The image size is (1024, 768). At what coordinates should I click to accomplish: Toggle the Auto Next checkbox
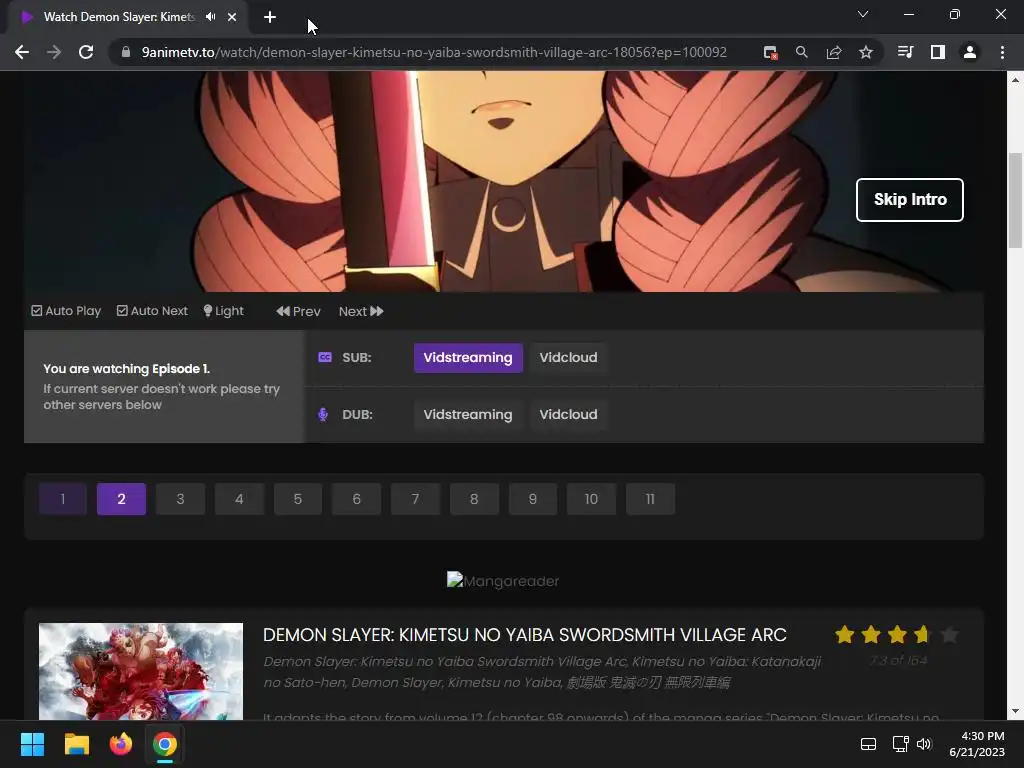(x=152, y=311)
